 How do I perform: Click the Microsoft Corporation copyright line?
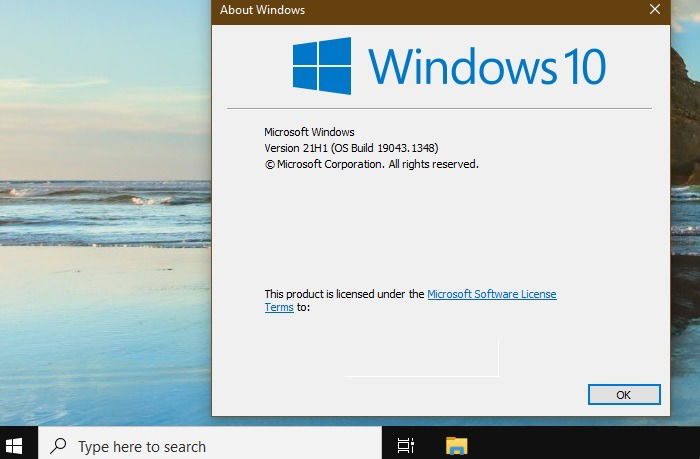[x=371, y=164]
